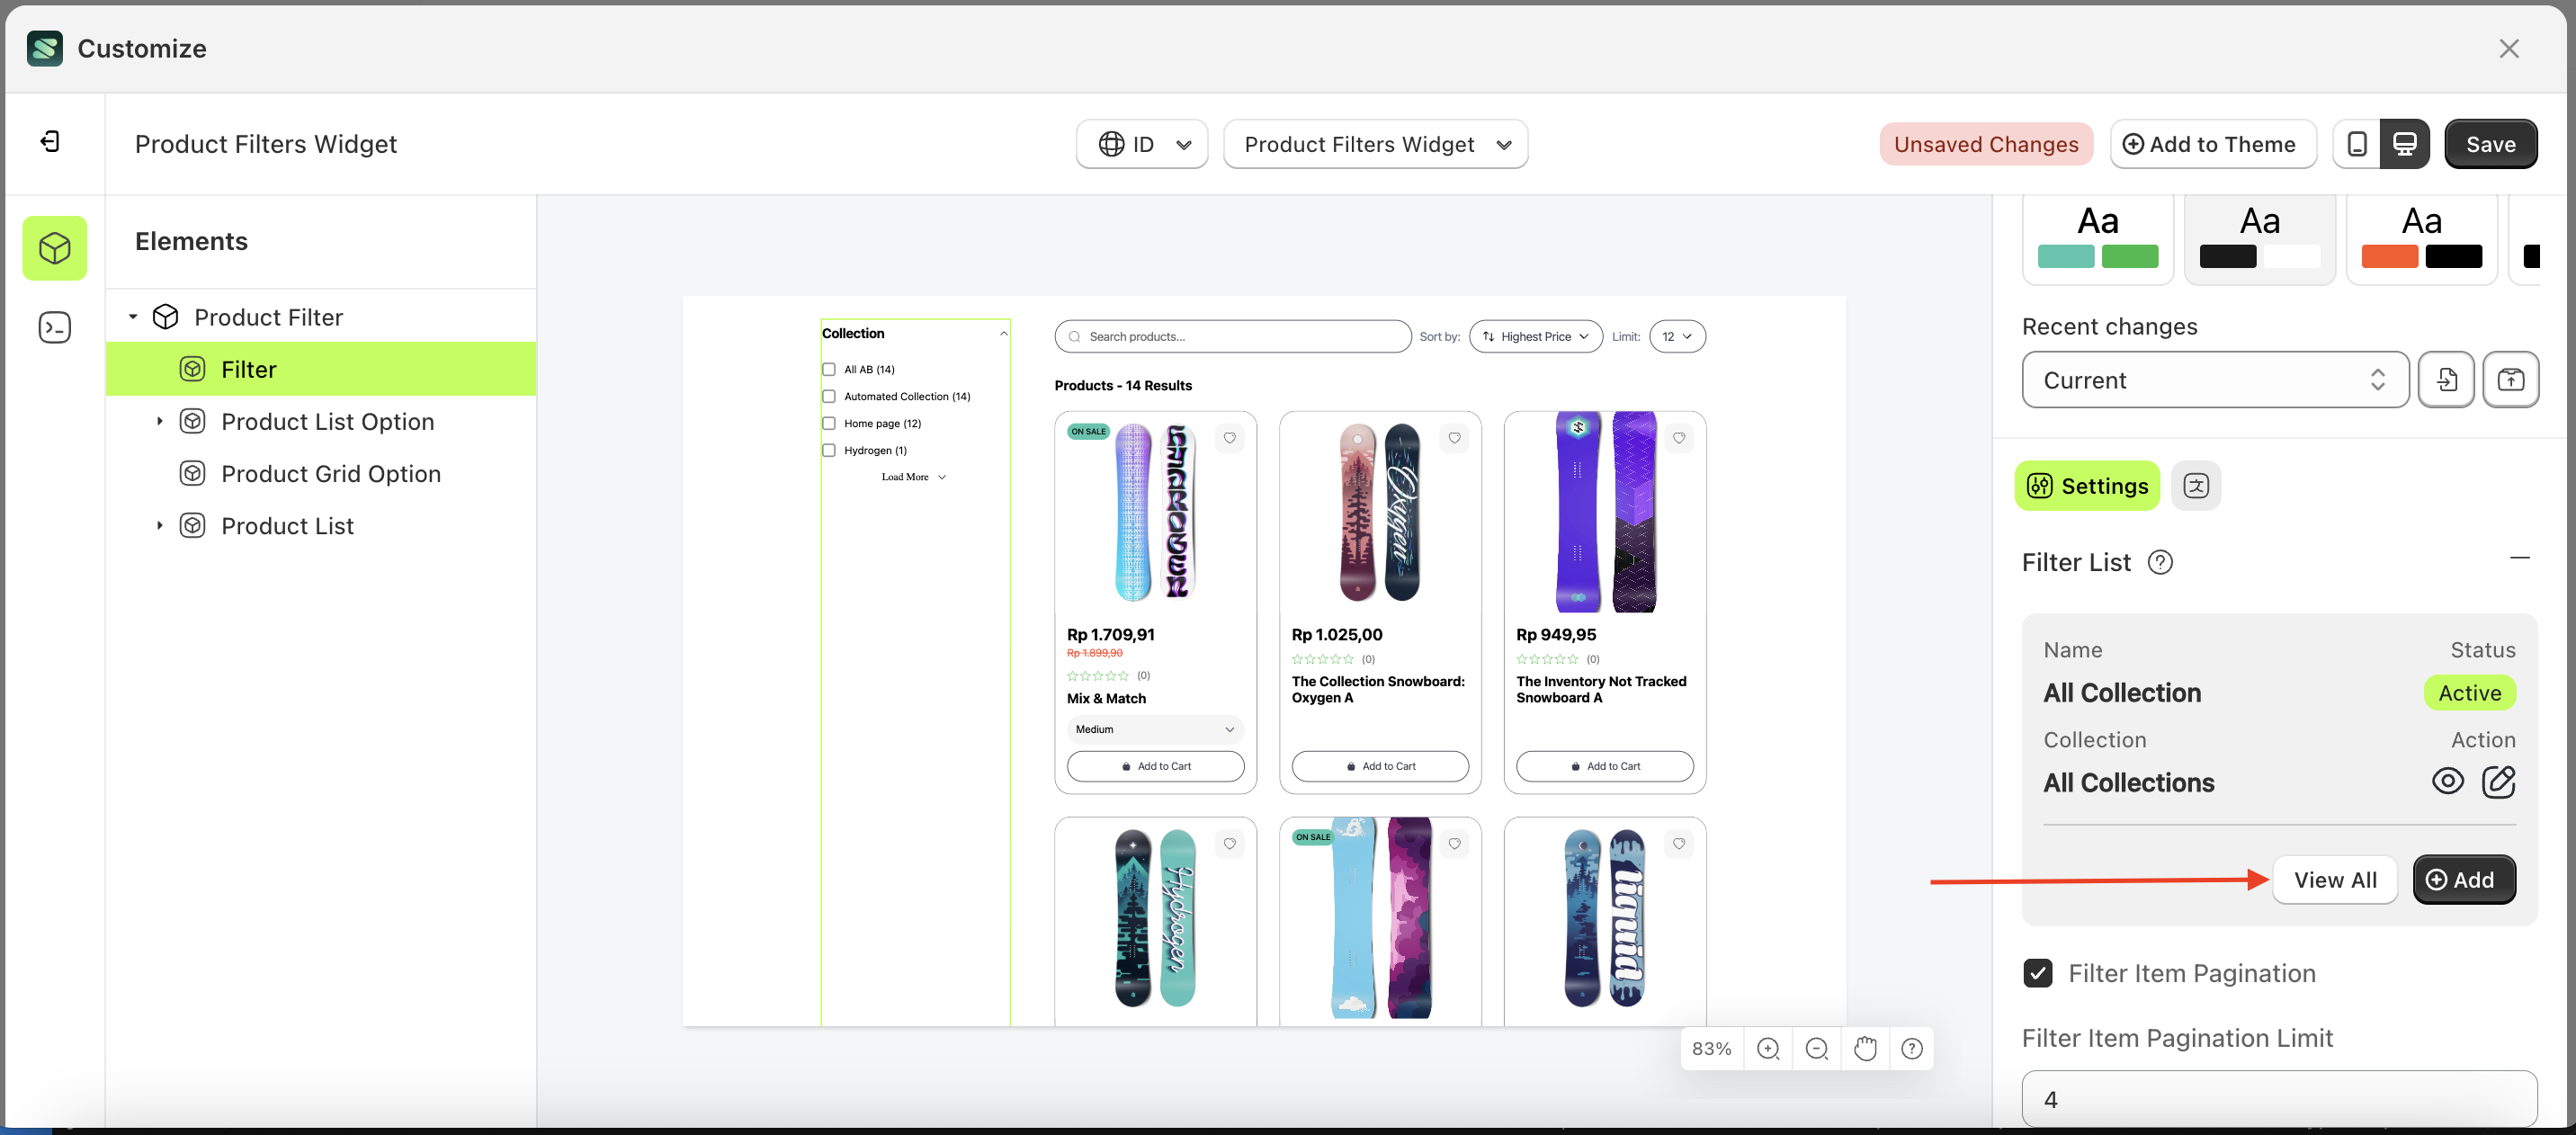The image size is (2576, 1135).
Task: Open the Limit dropdown showing 12
Action: [1677, 336]
